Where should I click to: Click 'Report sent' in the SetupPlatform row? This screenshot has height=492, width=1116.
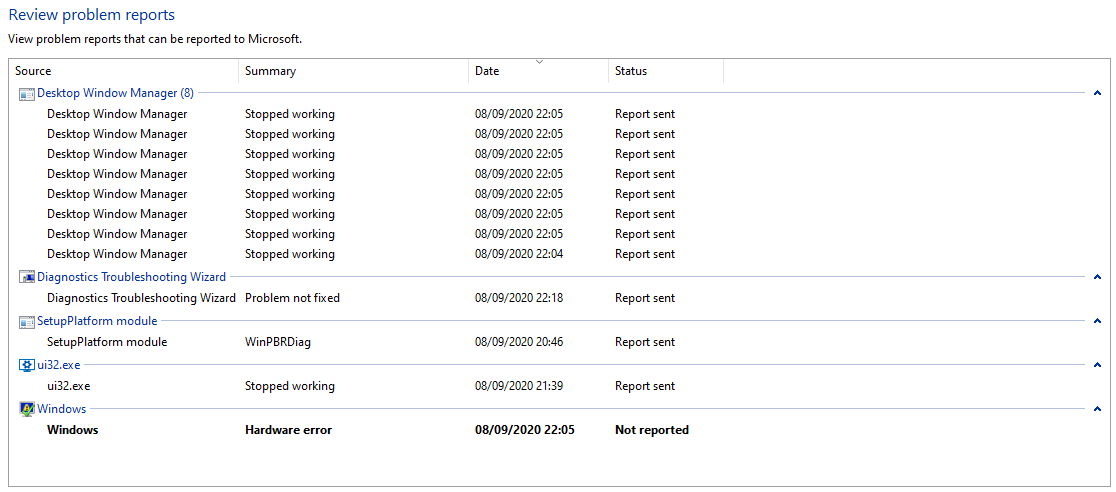pyautogui.click(x=645, y=342)
